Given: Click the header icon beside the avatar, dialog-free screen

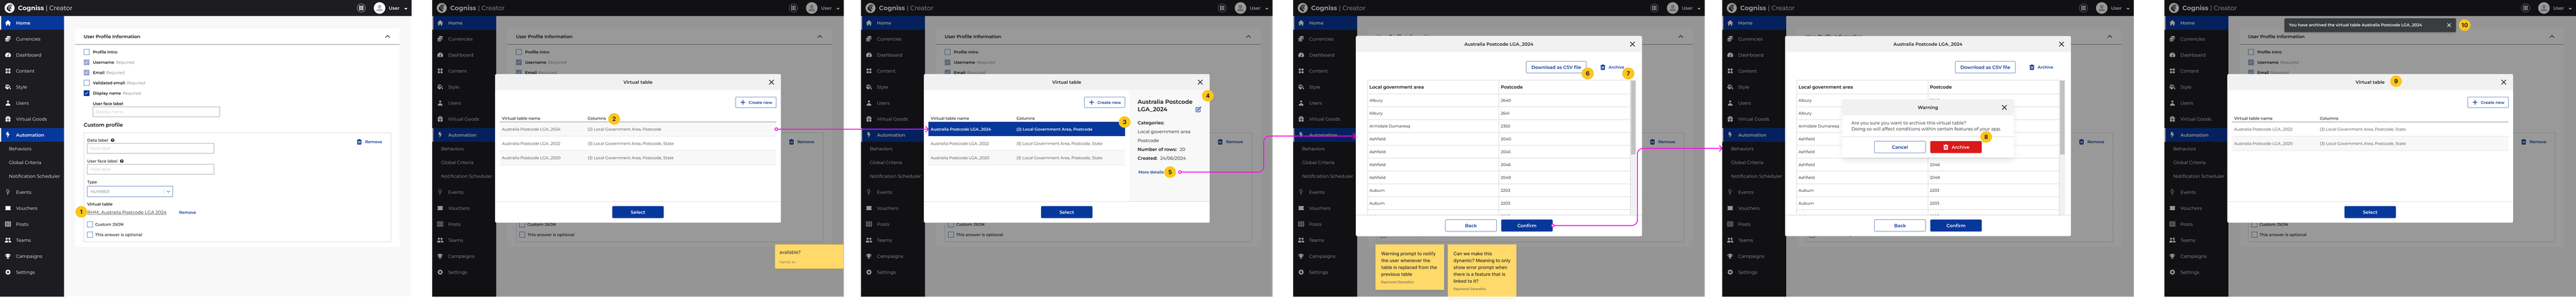Looking at the screenshot, I should pyautogui.click(x=361, y=8).
